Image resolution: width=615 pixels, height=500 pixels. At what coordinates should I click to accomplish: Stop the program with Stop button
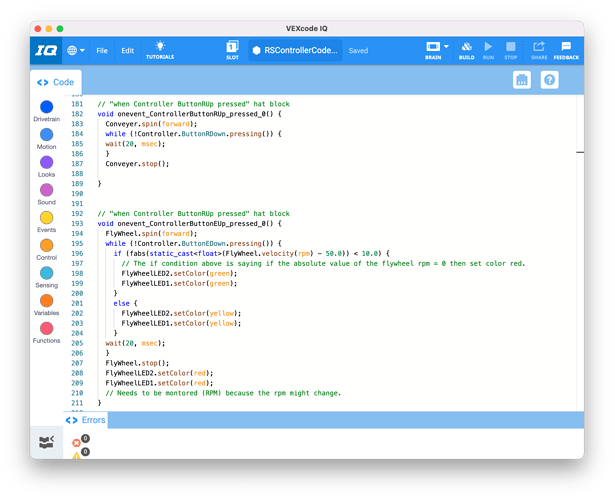tap(511, 50)
